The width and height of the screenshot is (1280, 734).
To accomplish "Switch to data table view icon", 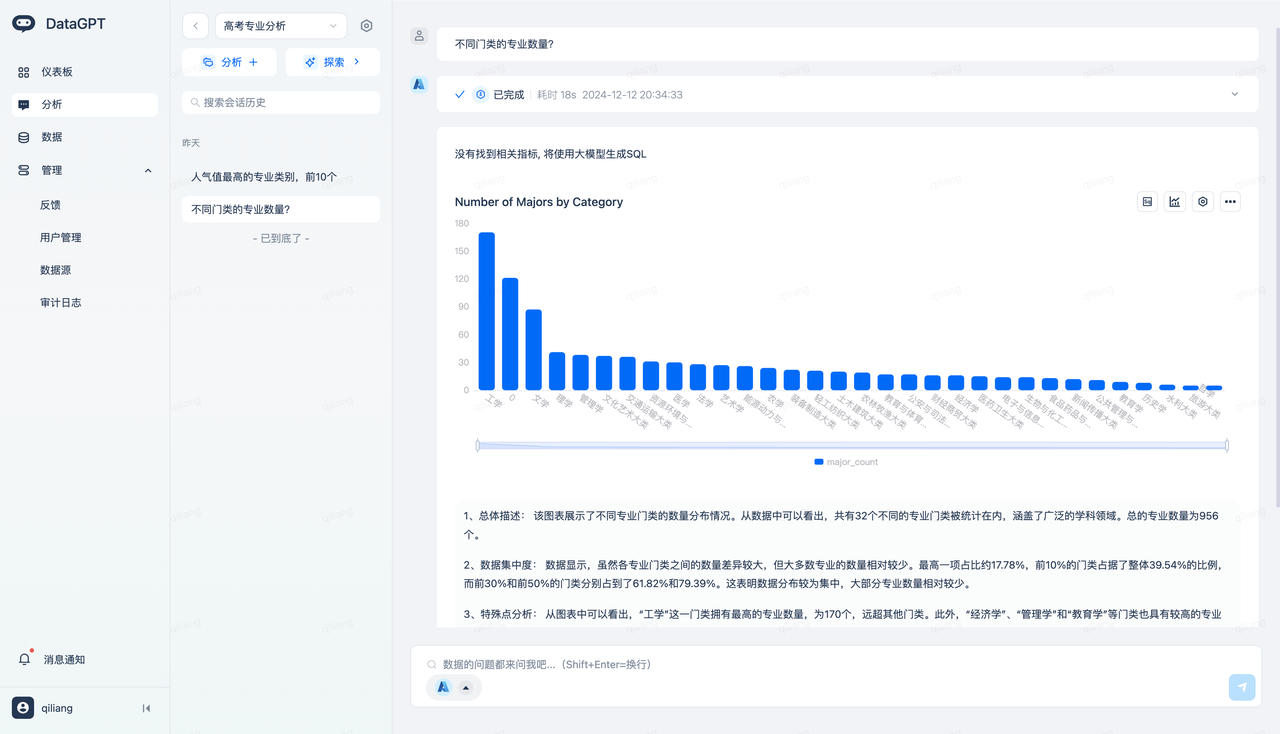I will pyautogui.click(x=1148, y=202).
